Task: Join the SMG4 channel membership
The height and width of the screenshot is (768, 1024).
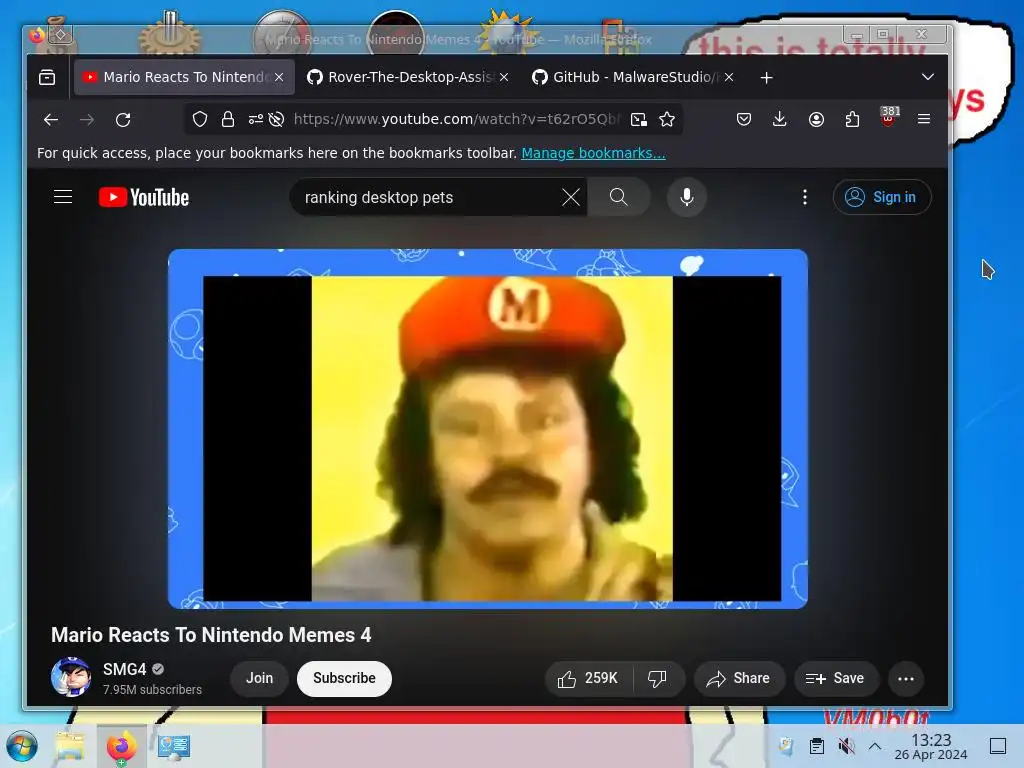Action: tap(259, 679)
